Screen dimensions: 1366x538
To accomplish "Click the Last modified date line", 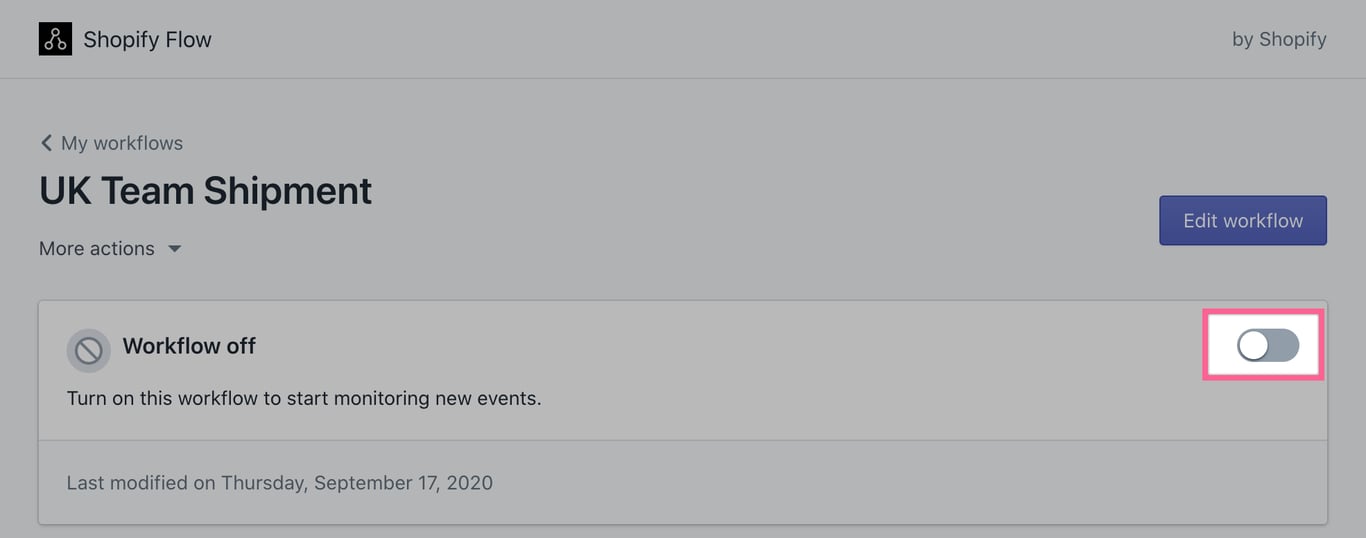I will coord(280,483).
